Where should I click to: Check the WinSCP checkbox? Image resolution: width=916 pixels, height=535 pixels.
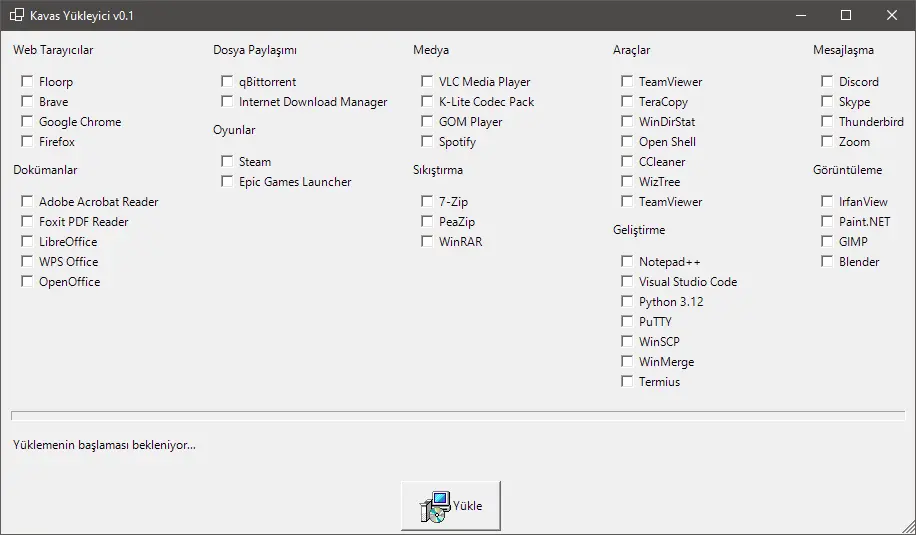coord(627,341)
